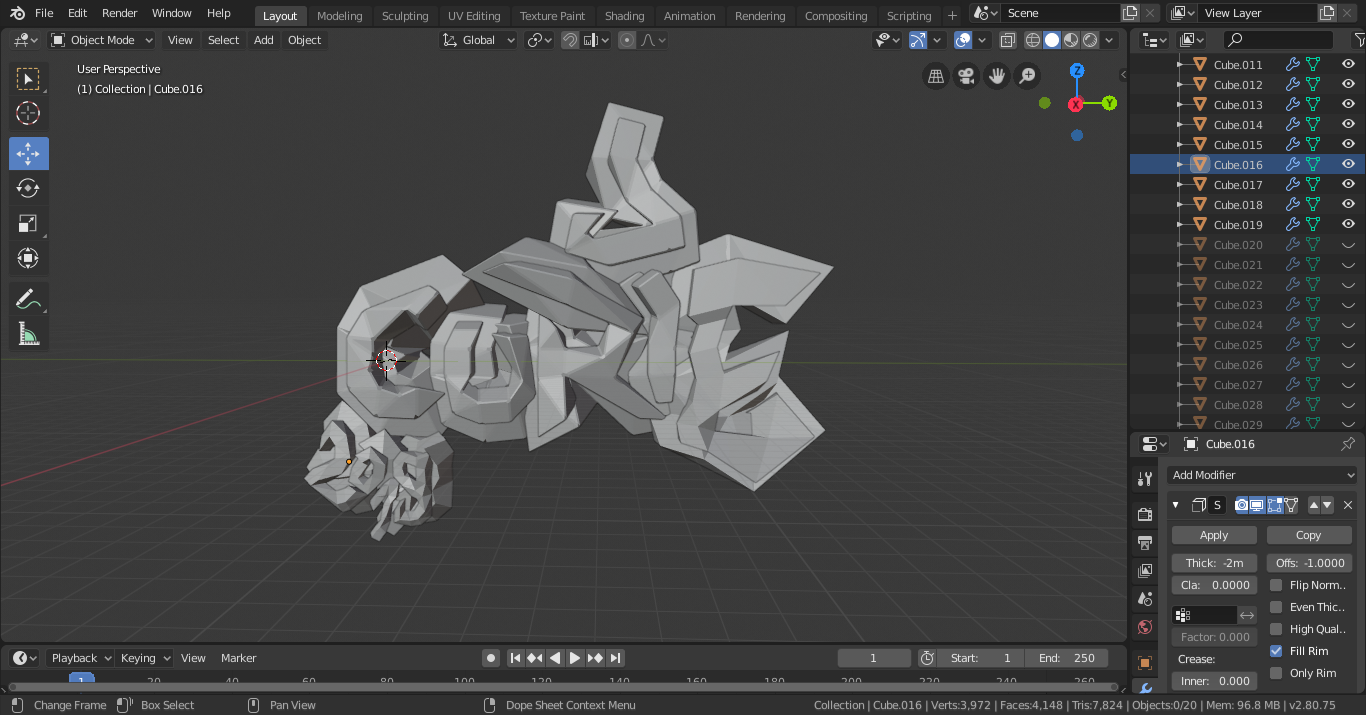Expand the Global transform orientation dropdown

tap(479, 40)
